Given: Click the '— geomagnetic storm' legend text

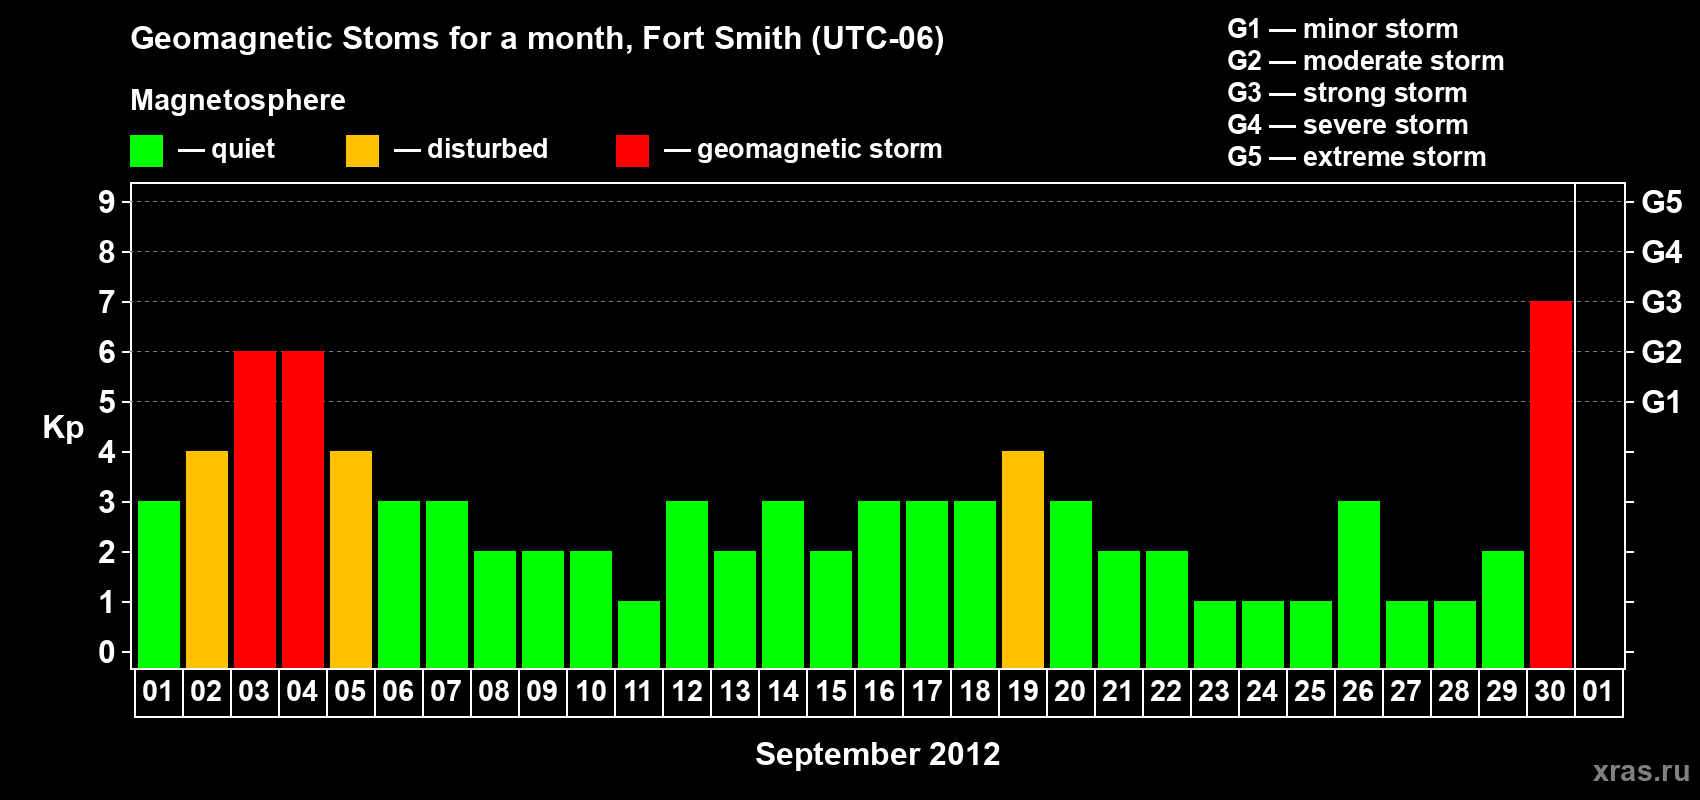Looking at the screenshot, I should pyautogui.click(x=803, y=150).
